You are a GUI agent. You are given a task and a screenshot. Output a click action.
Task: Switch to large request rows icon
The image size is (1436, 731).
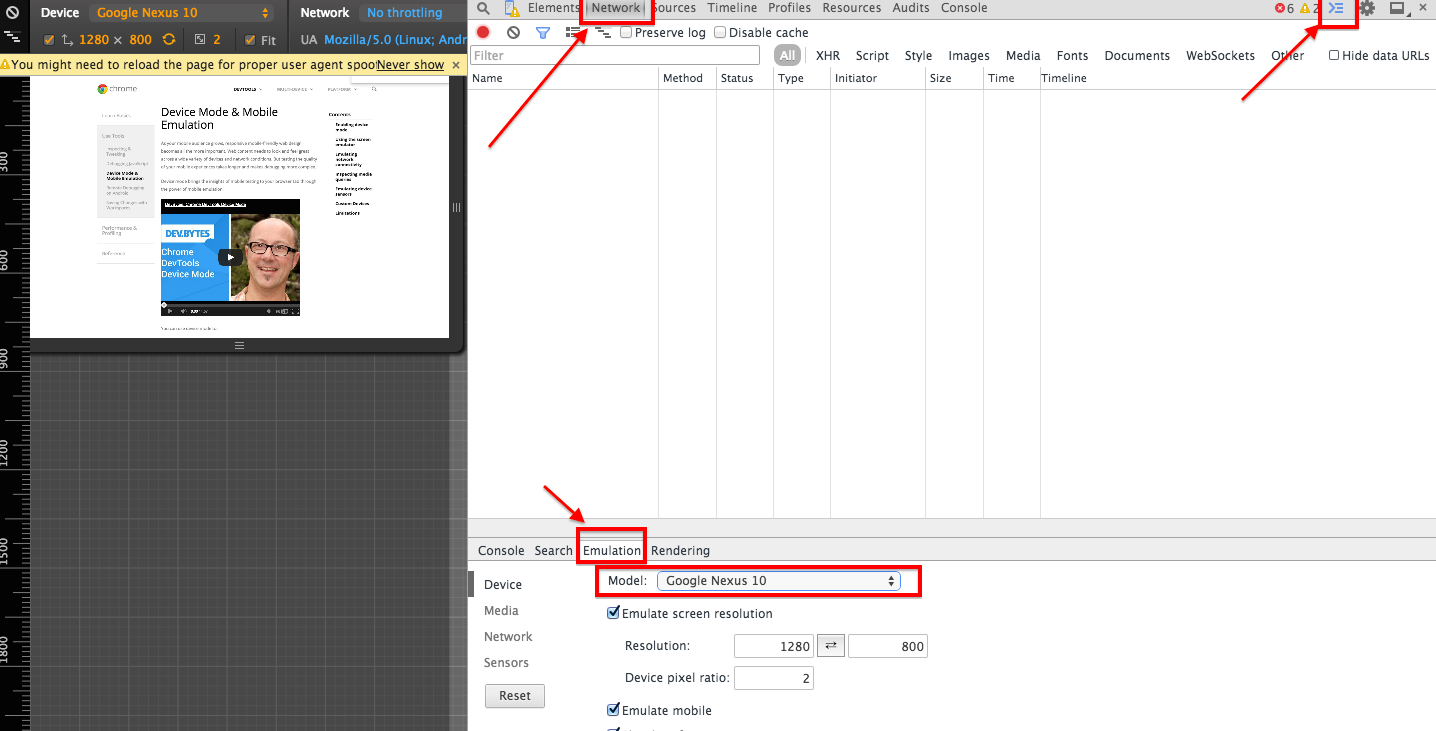[x=573, y=32]
